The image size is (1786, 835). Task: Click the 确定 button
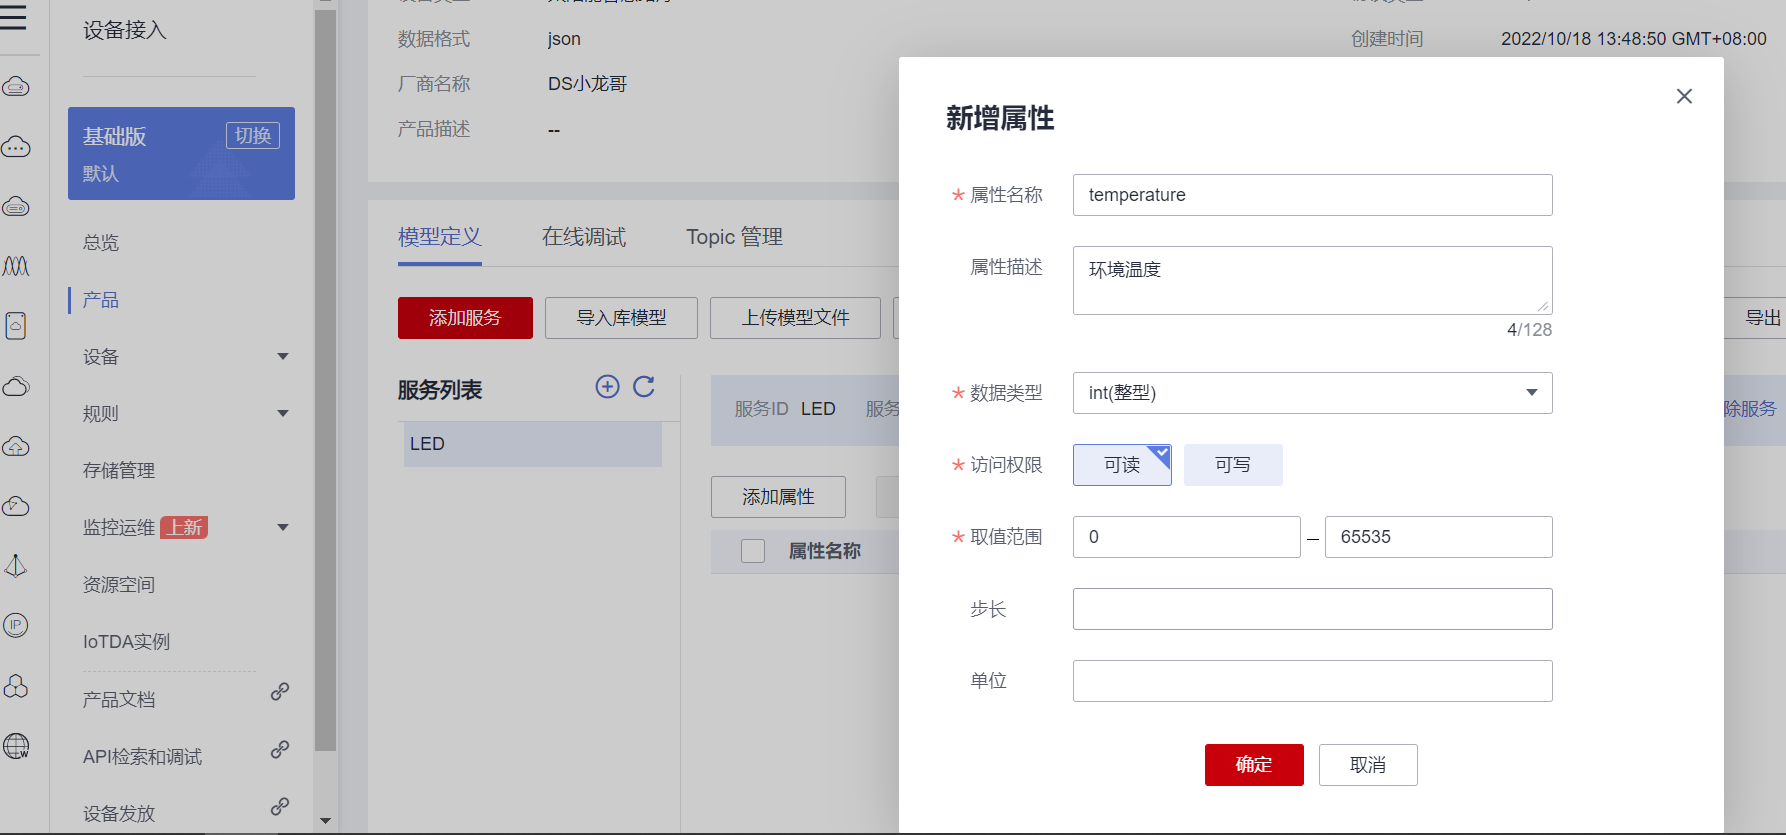[1253, 765]
